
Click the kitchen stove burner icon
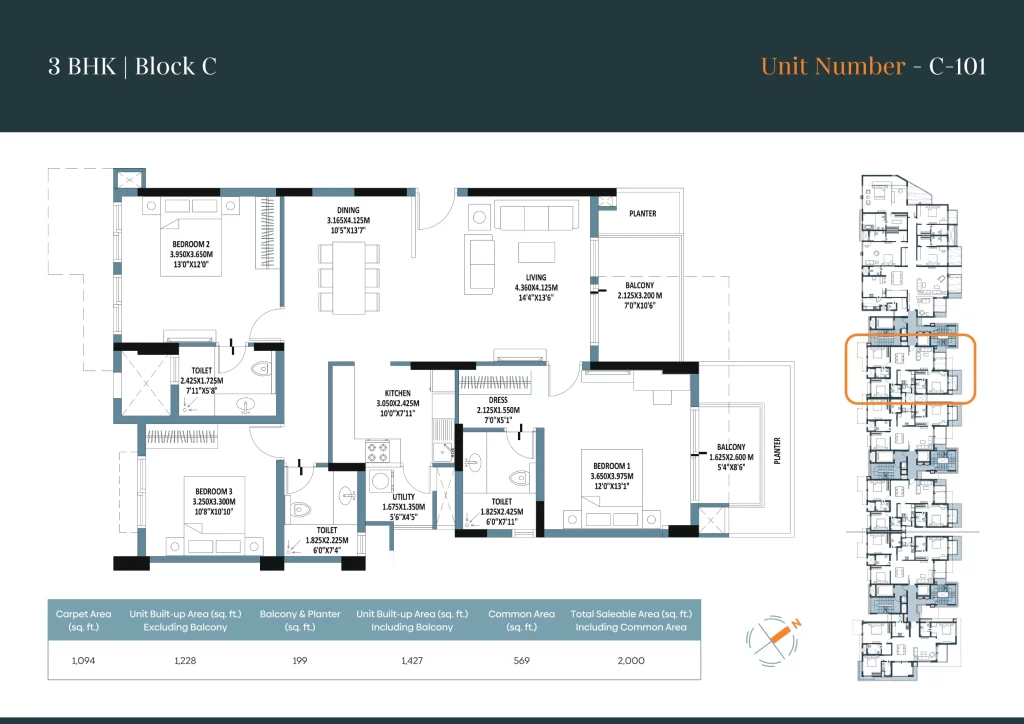(377, 451)
